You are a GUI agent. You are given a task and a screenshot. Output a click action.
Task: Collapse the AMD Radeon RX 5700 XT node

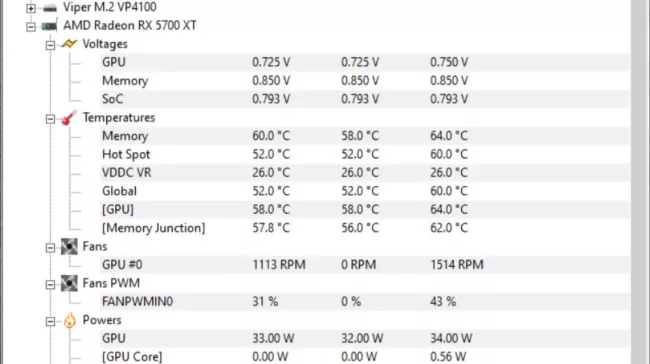pos(31,27)
